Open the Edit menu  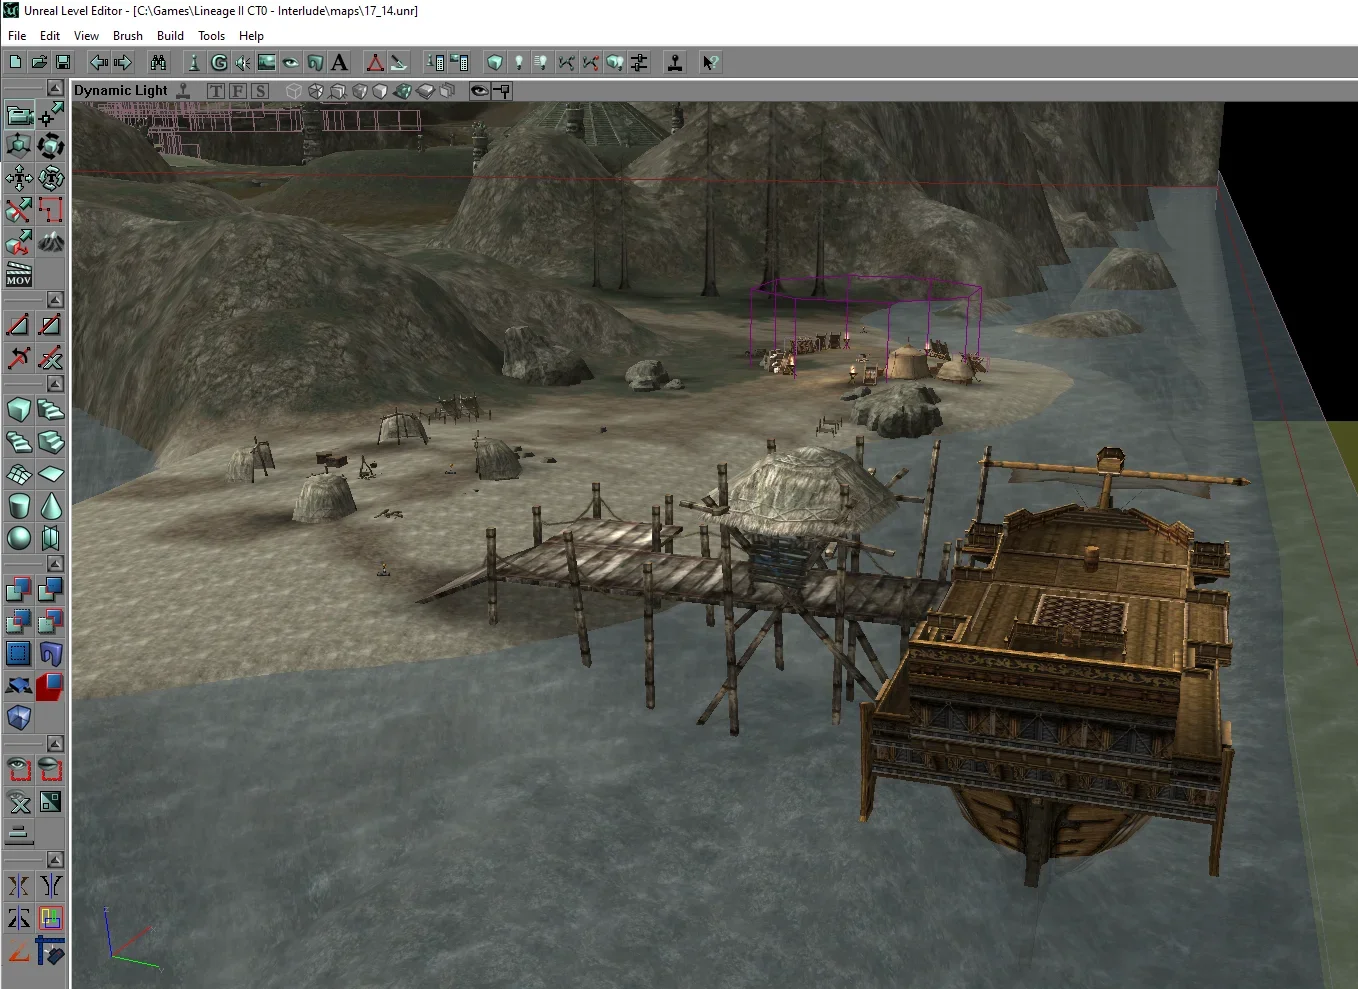pos(50,35)
